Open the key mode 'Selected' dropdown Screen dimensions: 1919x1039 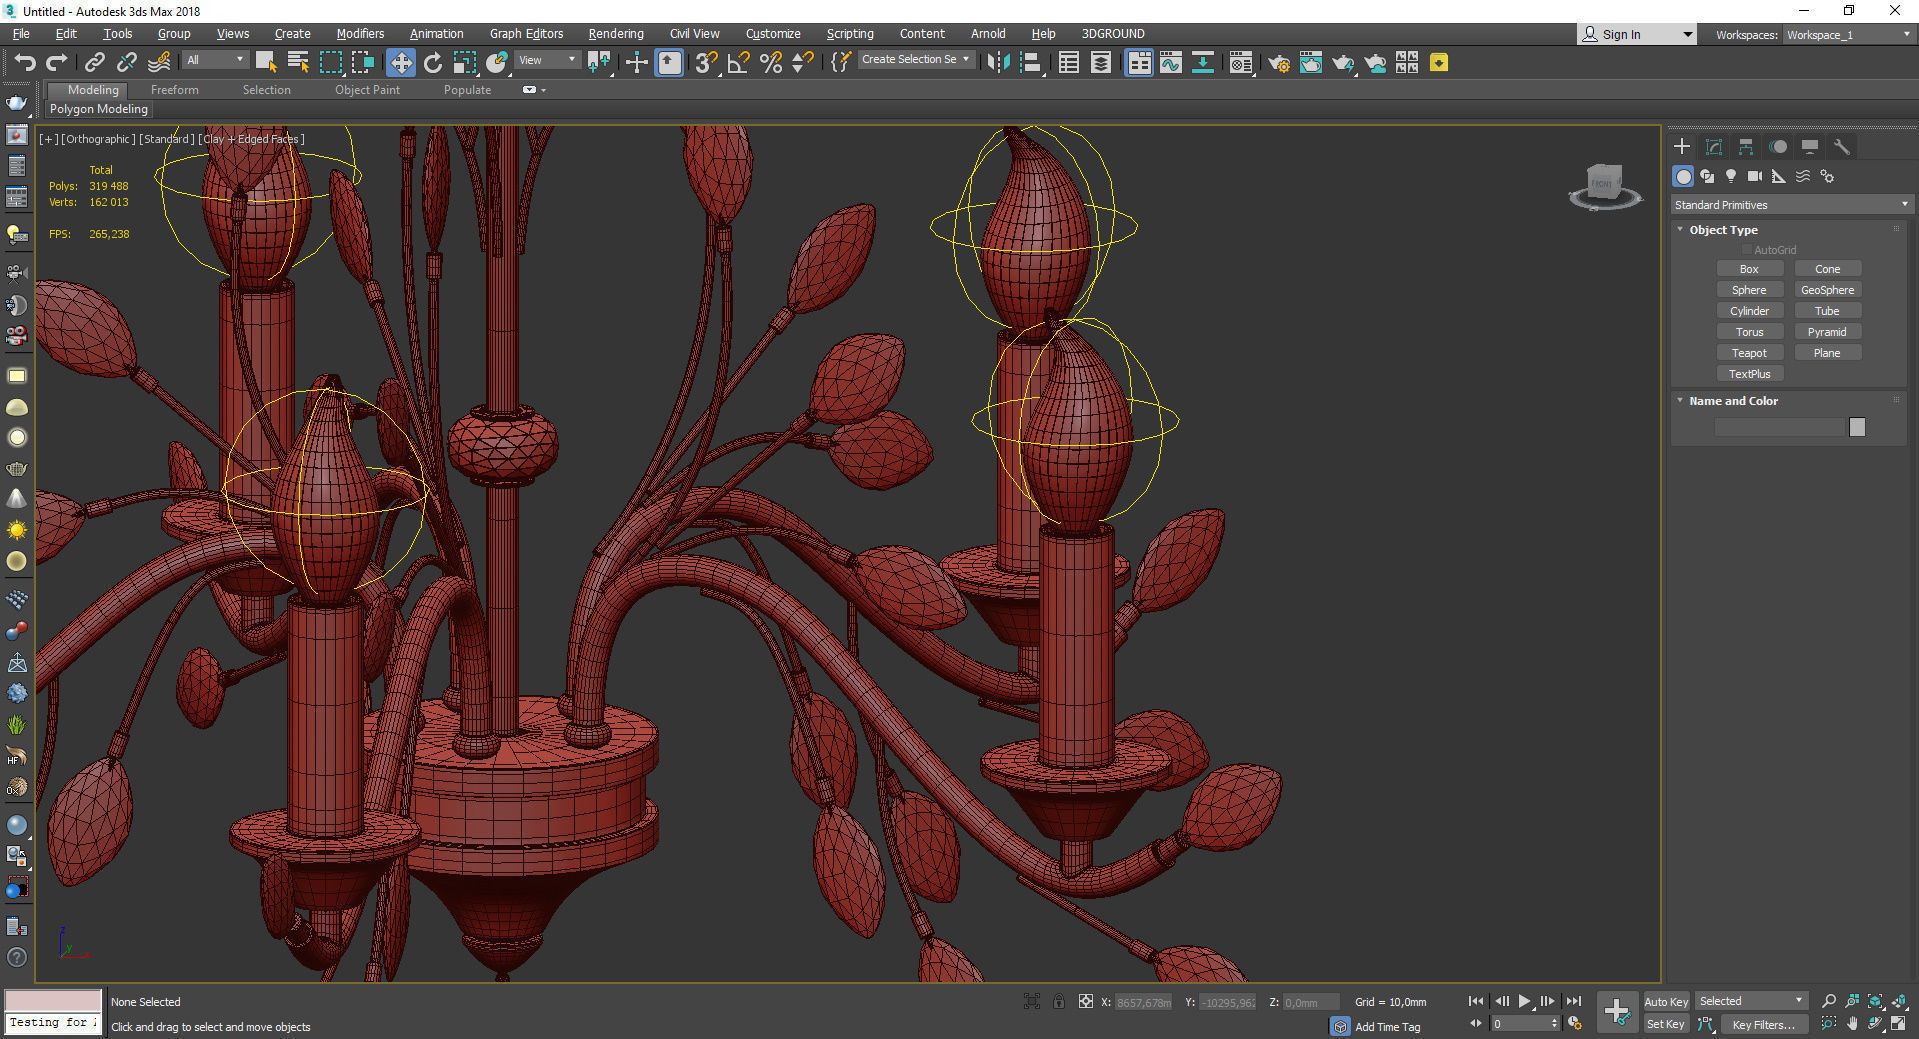(x=1751, y=1001)
